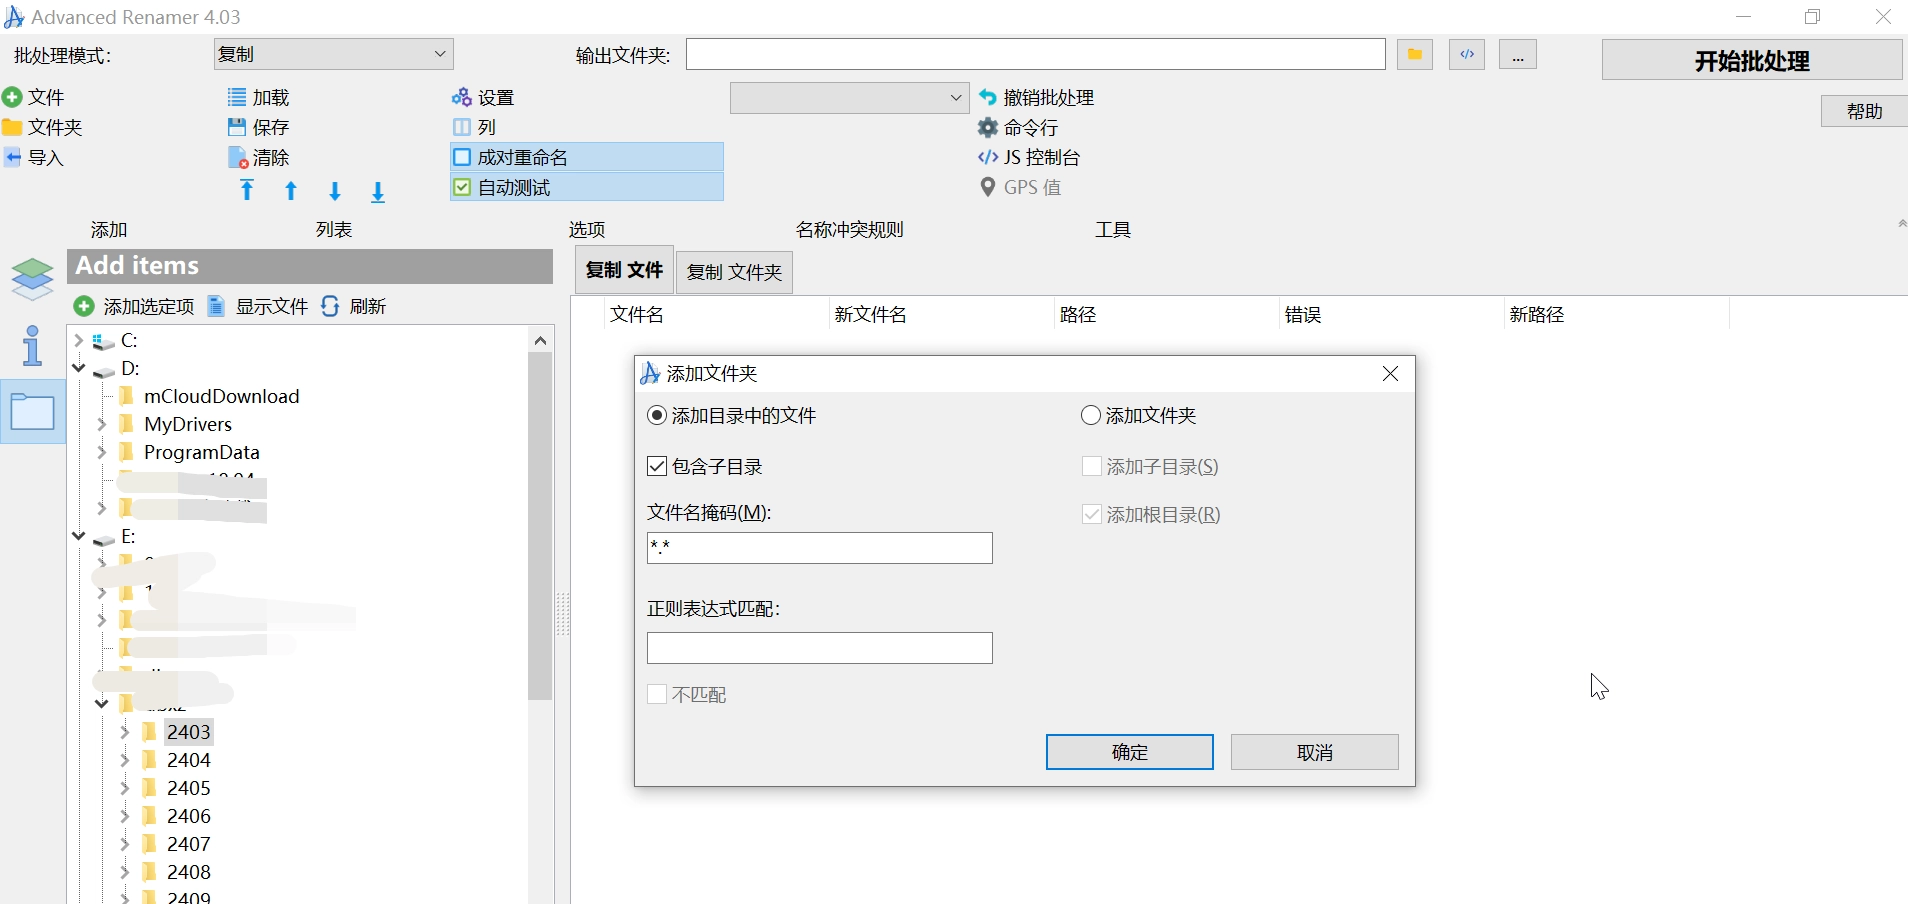Click the 加载 list icon
Screen dimensions: 1908x904
click(237, 97)
